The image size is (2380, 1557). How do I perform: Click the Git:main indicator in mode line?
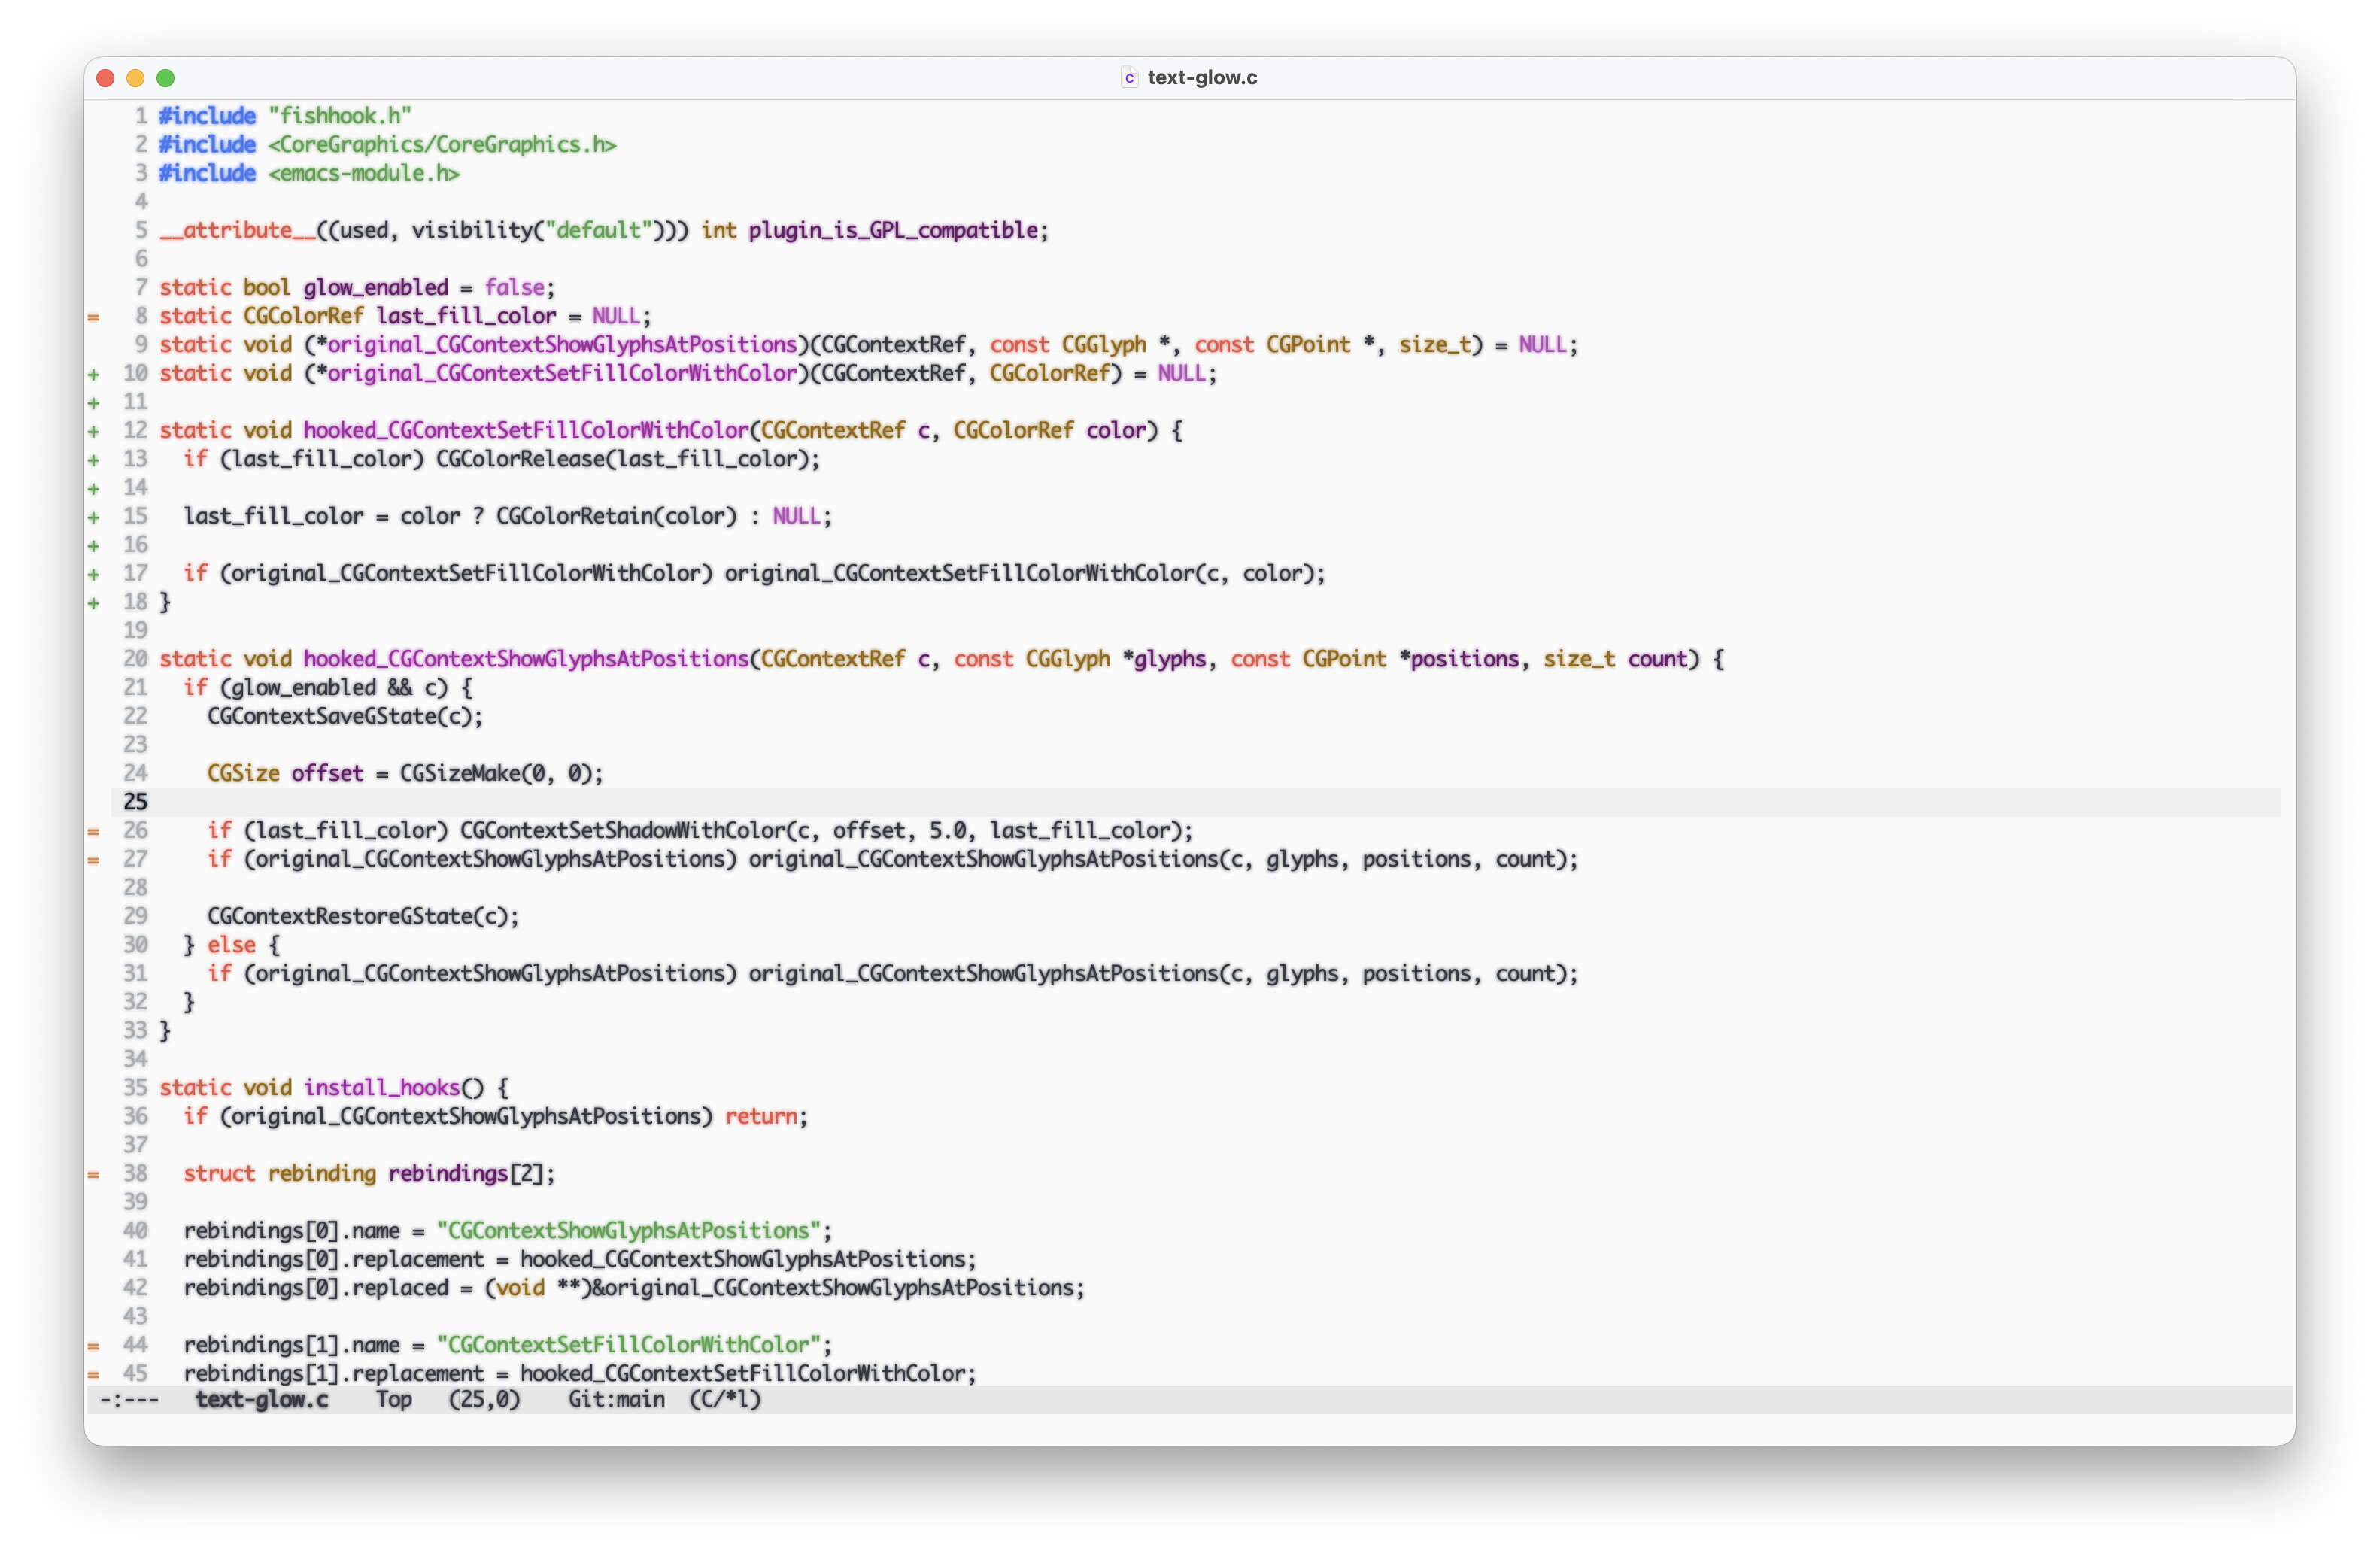pyautogui.click(x=616, y=1399)
